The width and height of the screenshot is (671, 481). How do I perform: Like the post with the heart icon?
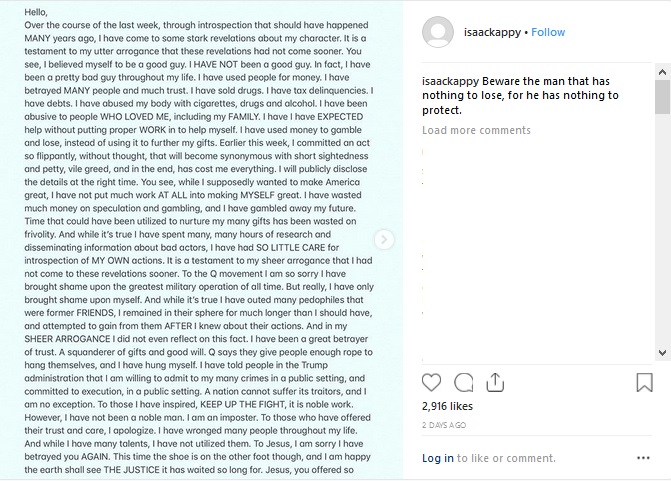click(431, 382)
